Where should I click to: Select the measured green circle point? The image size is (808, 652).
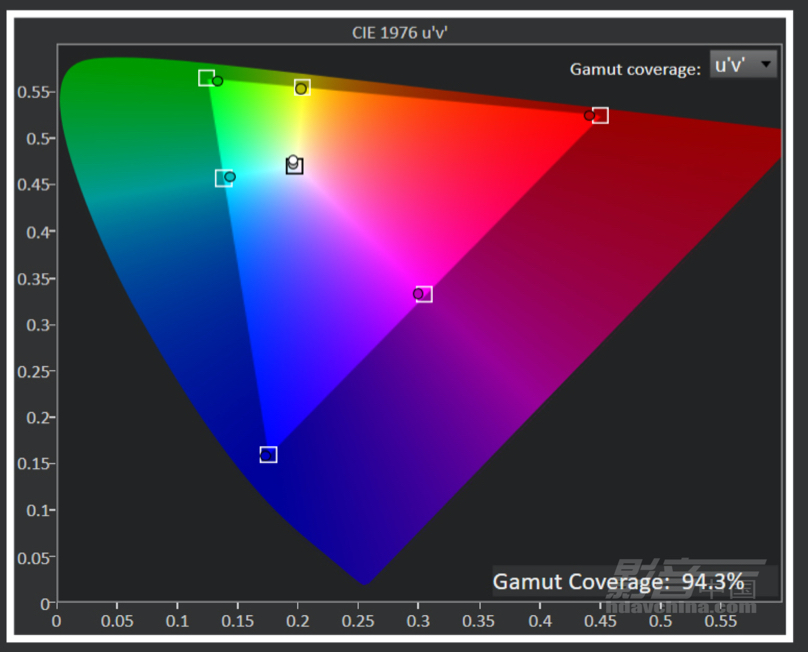[x=217, y=81]
